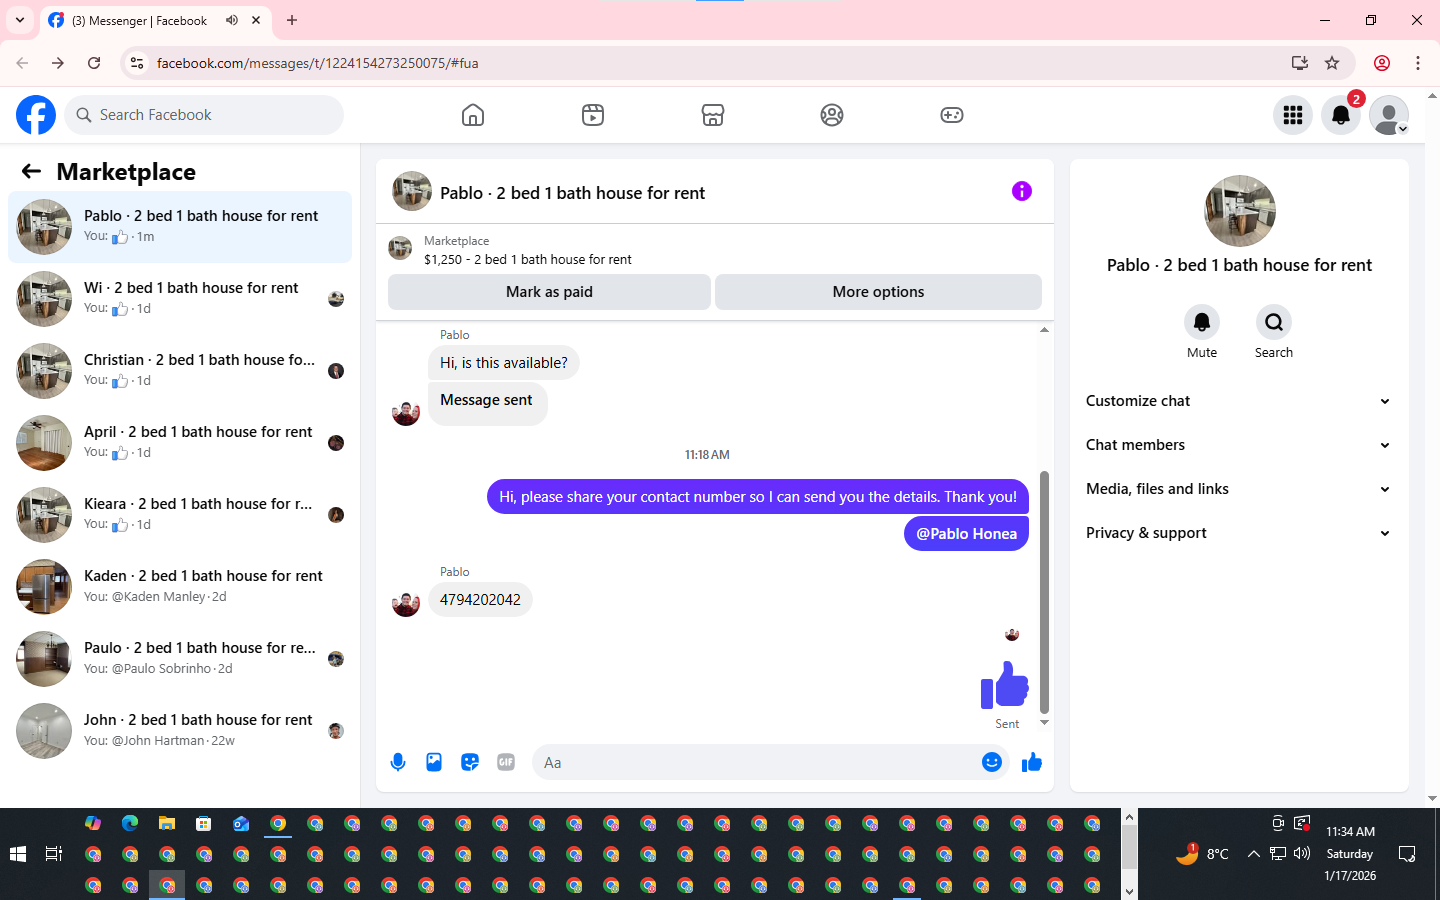The width and height of the screenshot is (1440, 900).
Task: Open John 2 bed 1 bath conversation
Action: click(x=180, y=731)
